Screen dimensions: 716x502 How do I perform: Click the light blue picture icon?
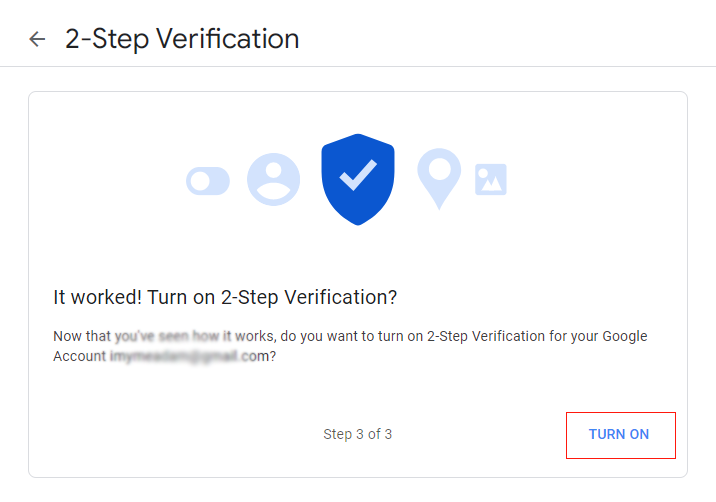point(491,179)
